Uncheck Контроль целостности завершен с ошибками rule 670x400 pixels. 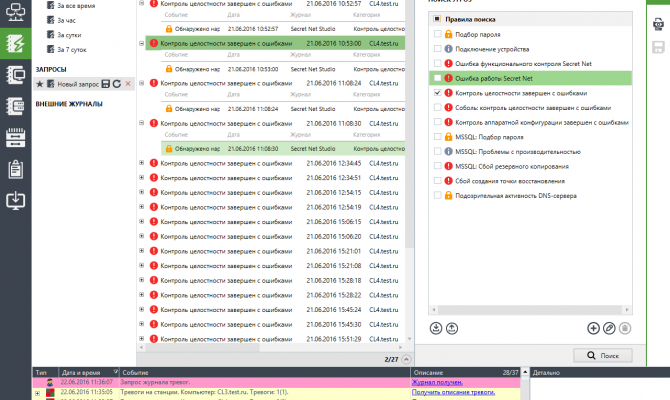tap(437, 92)
